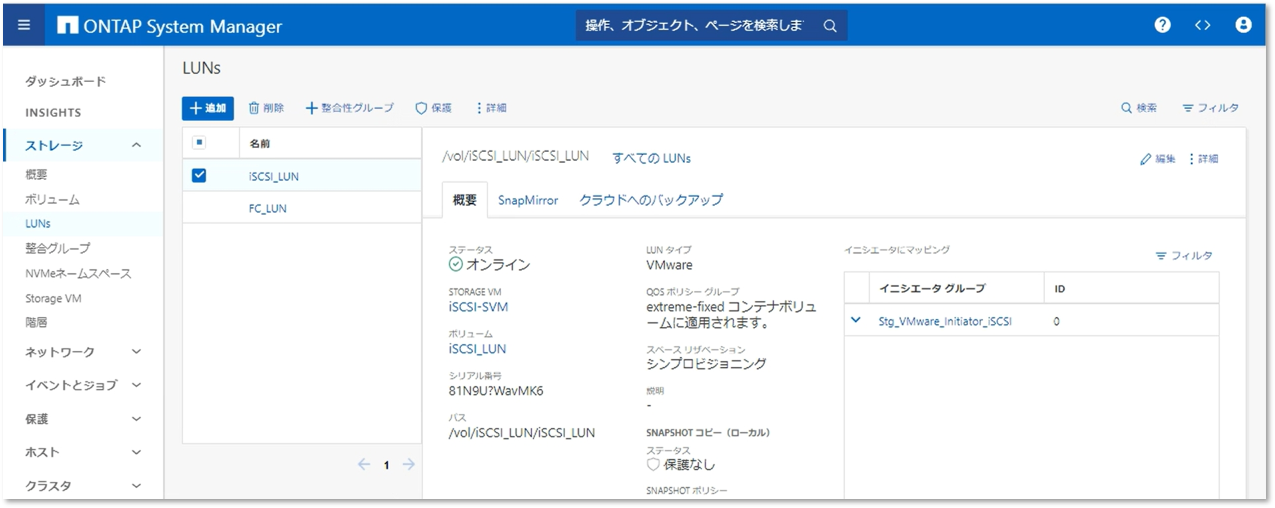
Task: Click the NetApp logo in the header
Action: coord(68,26)
